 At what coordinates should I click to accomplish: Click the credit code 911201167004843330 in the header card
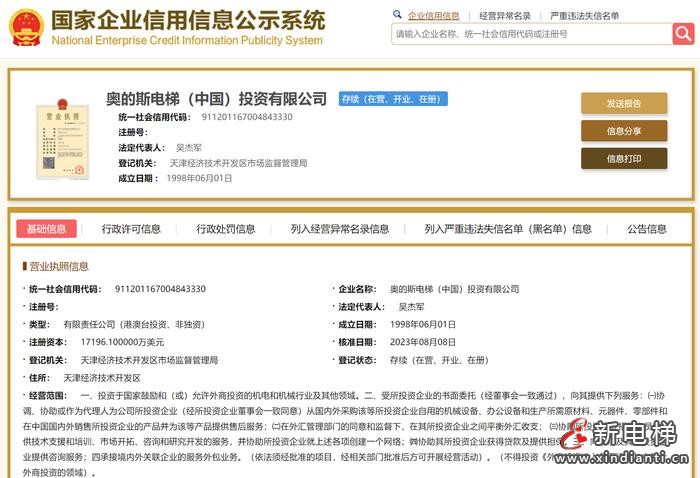pyautogui.click(x=247, y=117)
